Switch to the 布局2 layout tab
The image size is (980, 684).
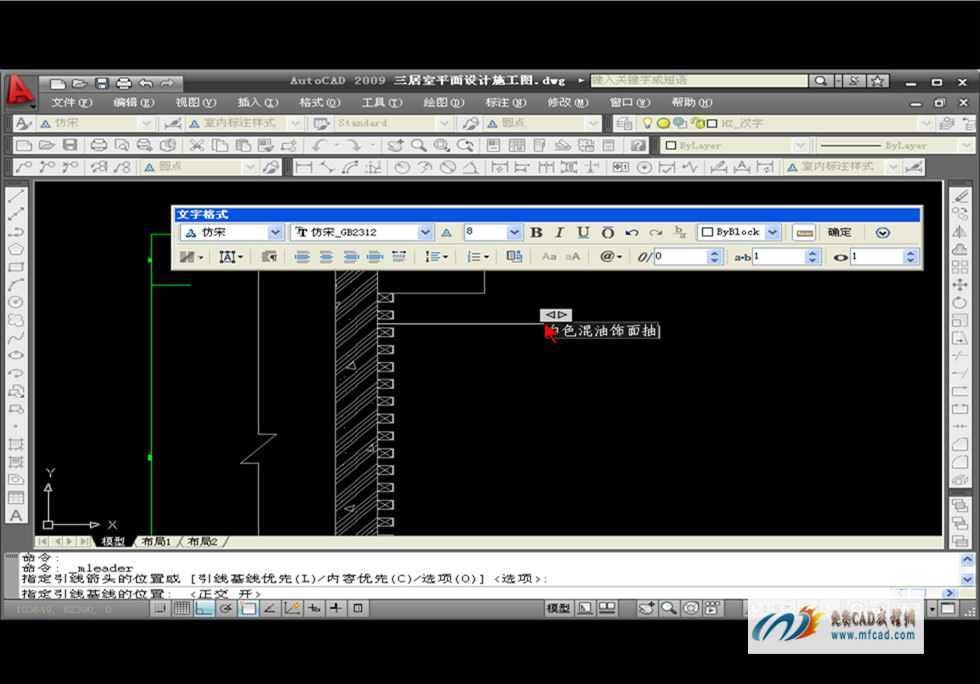(203, 541)
